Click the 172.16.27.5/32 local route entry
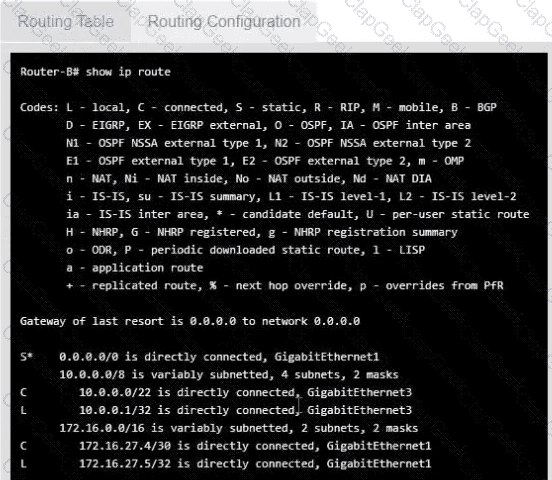The height and width of the screenshot is (480, 552). click(x=226, y=463)
